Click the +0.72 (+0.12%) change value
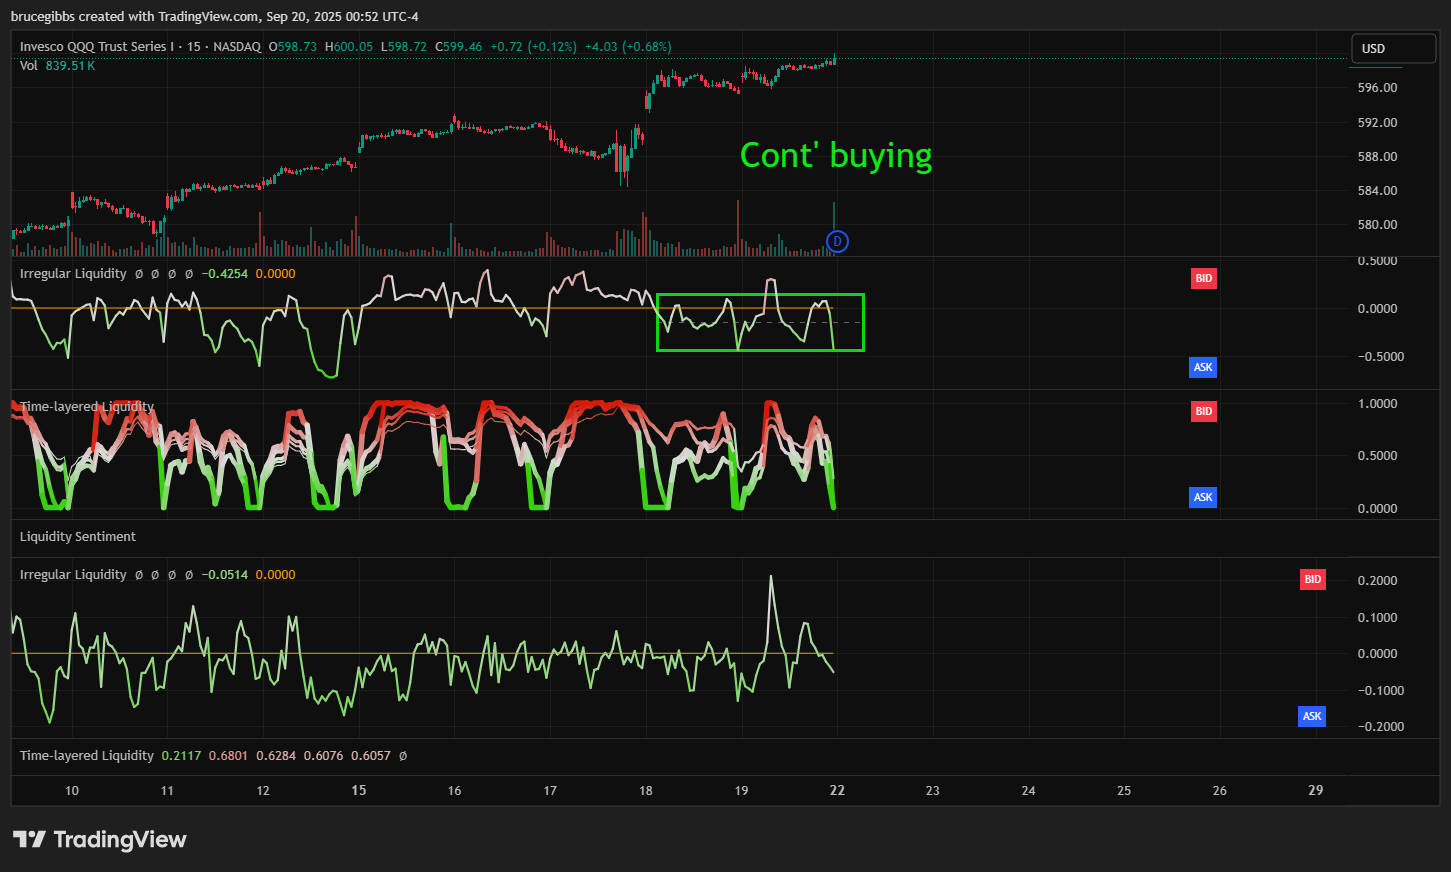Image resolution: width=1451 pixels, height=872 pixels. point(533,46)
